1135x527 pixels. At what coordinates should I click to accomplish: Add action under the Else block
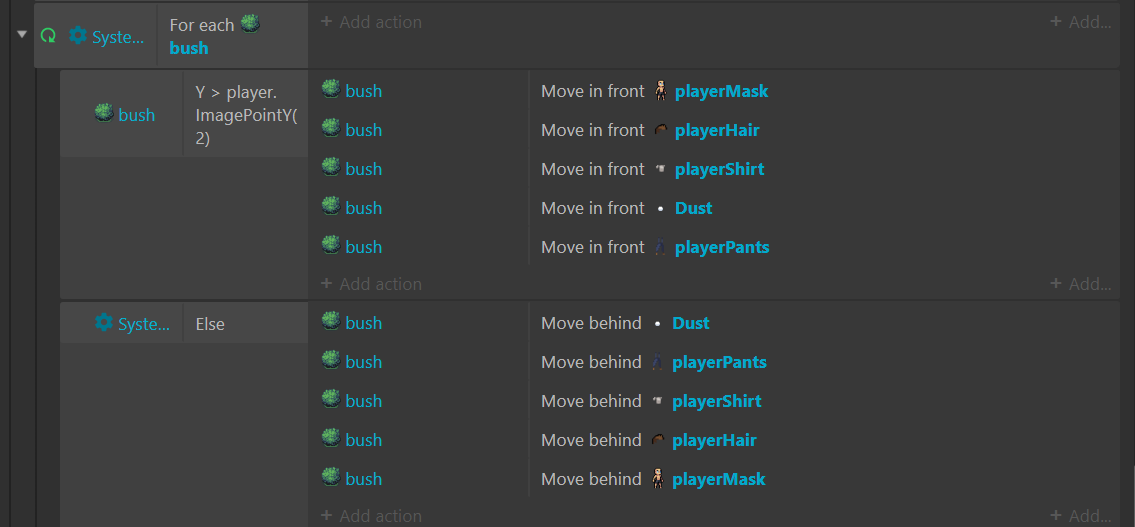[371, 515]
